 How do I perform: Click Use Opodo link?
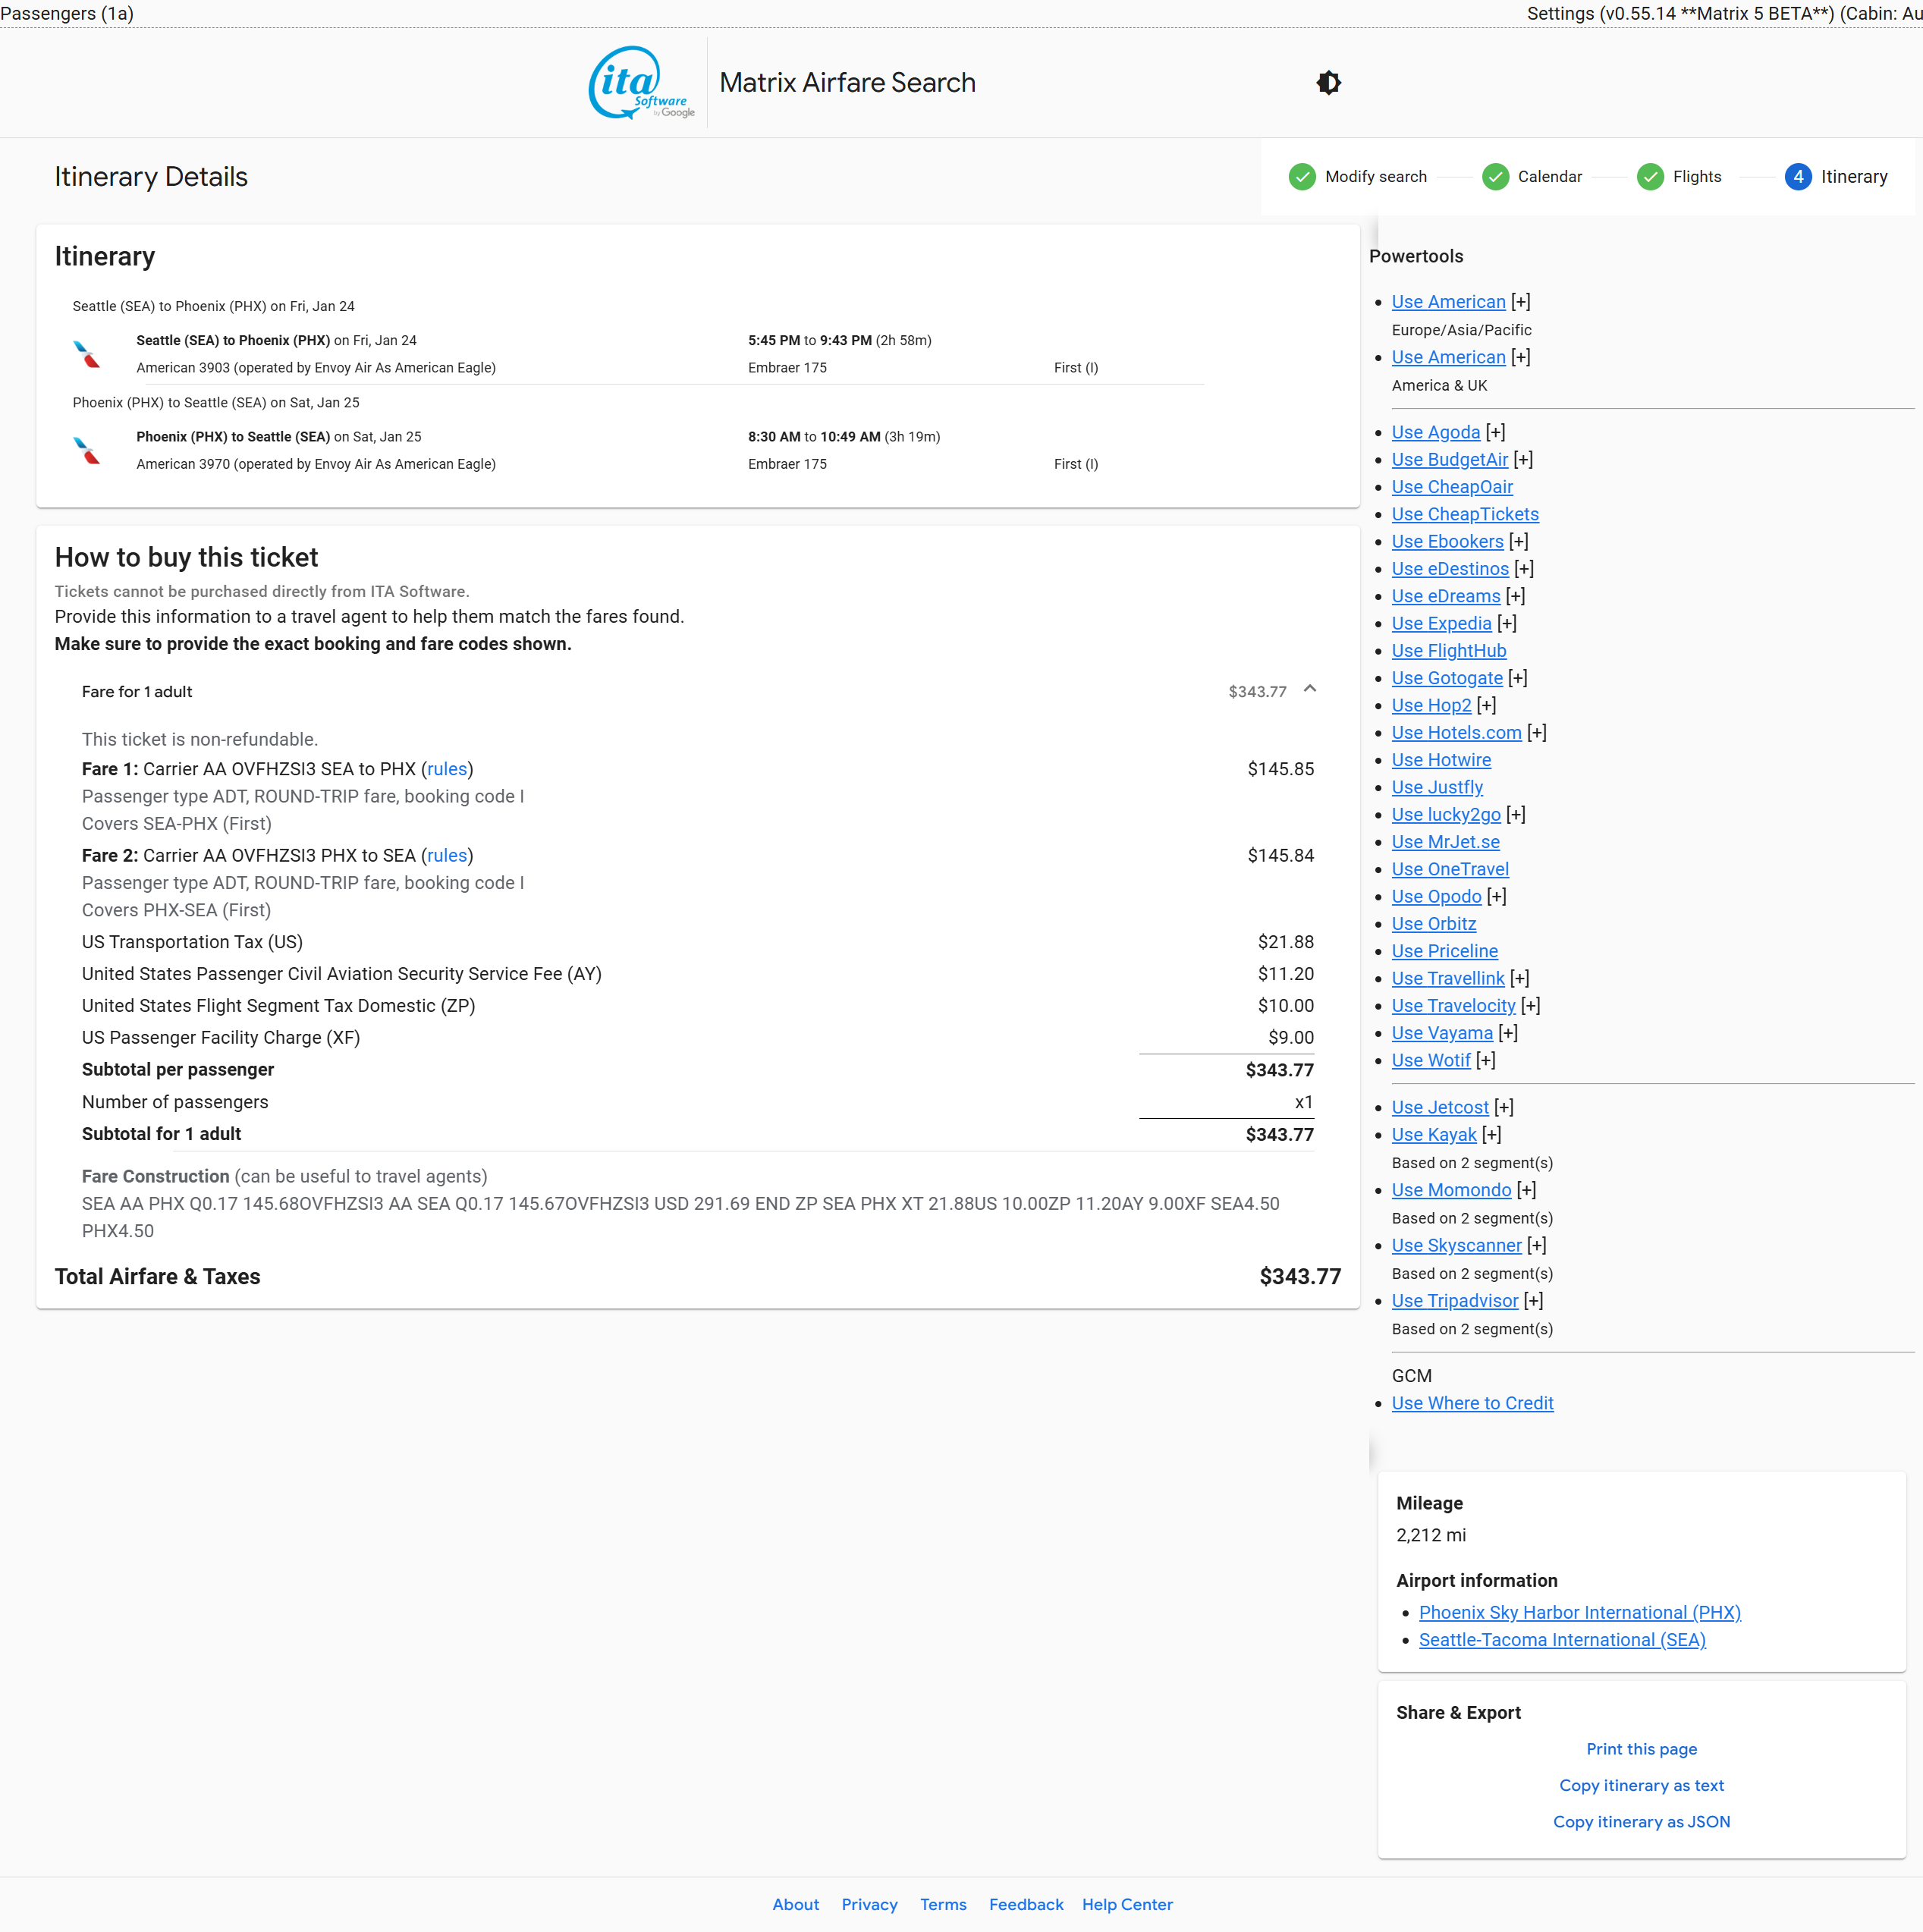click(x=1436, y=897)
